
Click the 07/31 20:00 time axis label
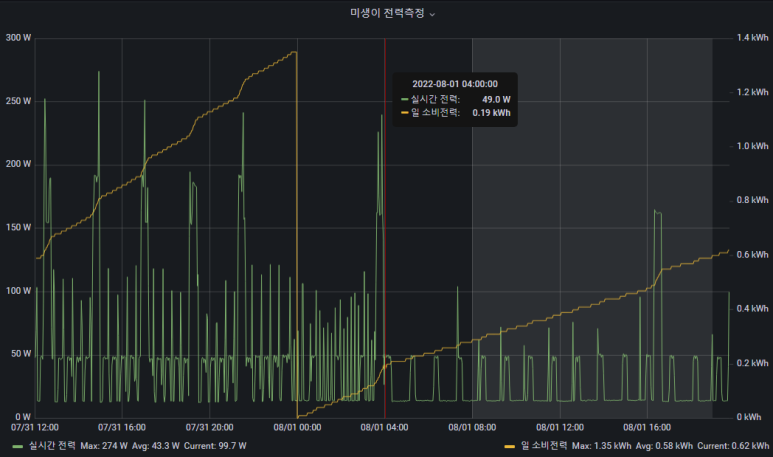210,427
